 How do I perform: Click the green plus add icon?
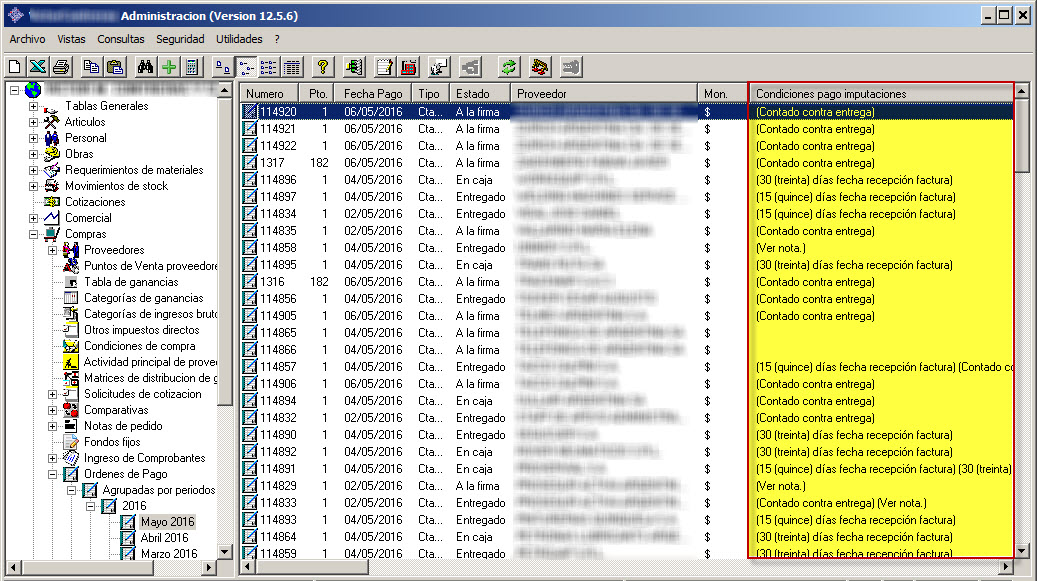coord(168,67)
